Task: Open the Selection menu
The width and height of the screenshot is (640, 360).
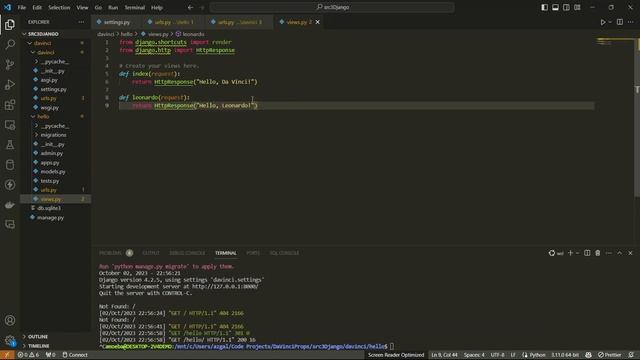Action: (x=59, y=7)
